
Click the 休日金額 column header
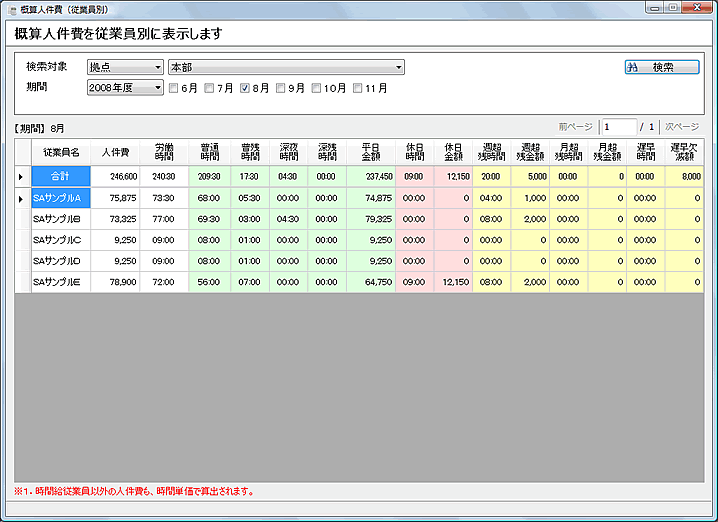[x=454, y=152]
